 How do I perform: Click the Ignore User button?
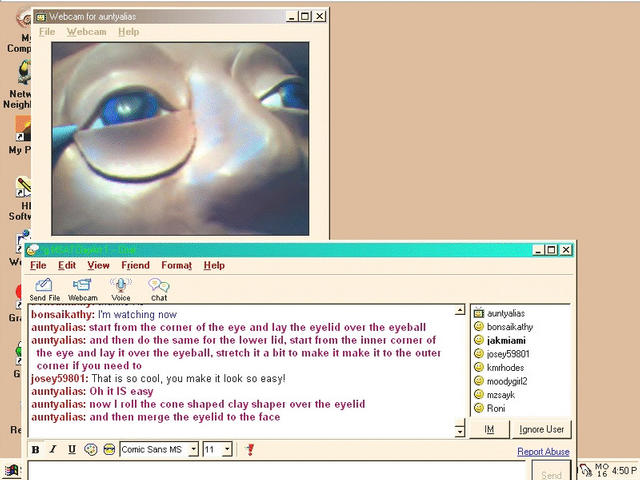[541, 429]
